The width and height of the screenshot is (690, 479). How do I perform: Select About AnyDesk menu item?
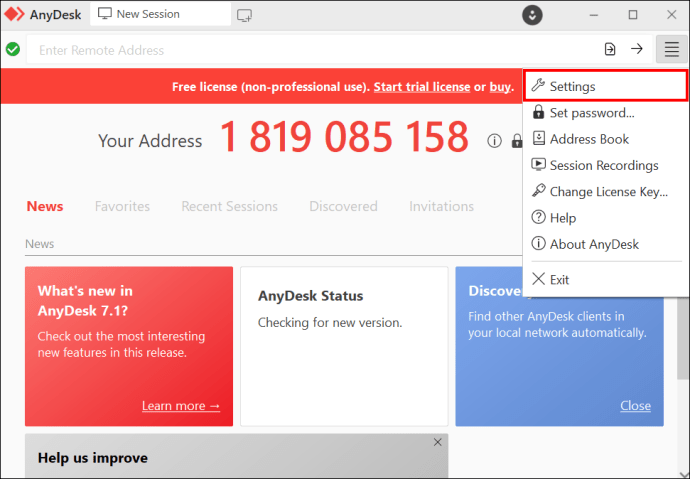click(606, 244)
